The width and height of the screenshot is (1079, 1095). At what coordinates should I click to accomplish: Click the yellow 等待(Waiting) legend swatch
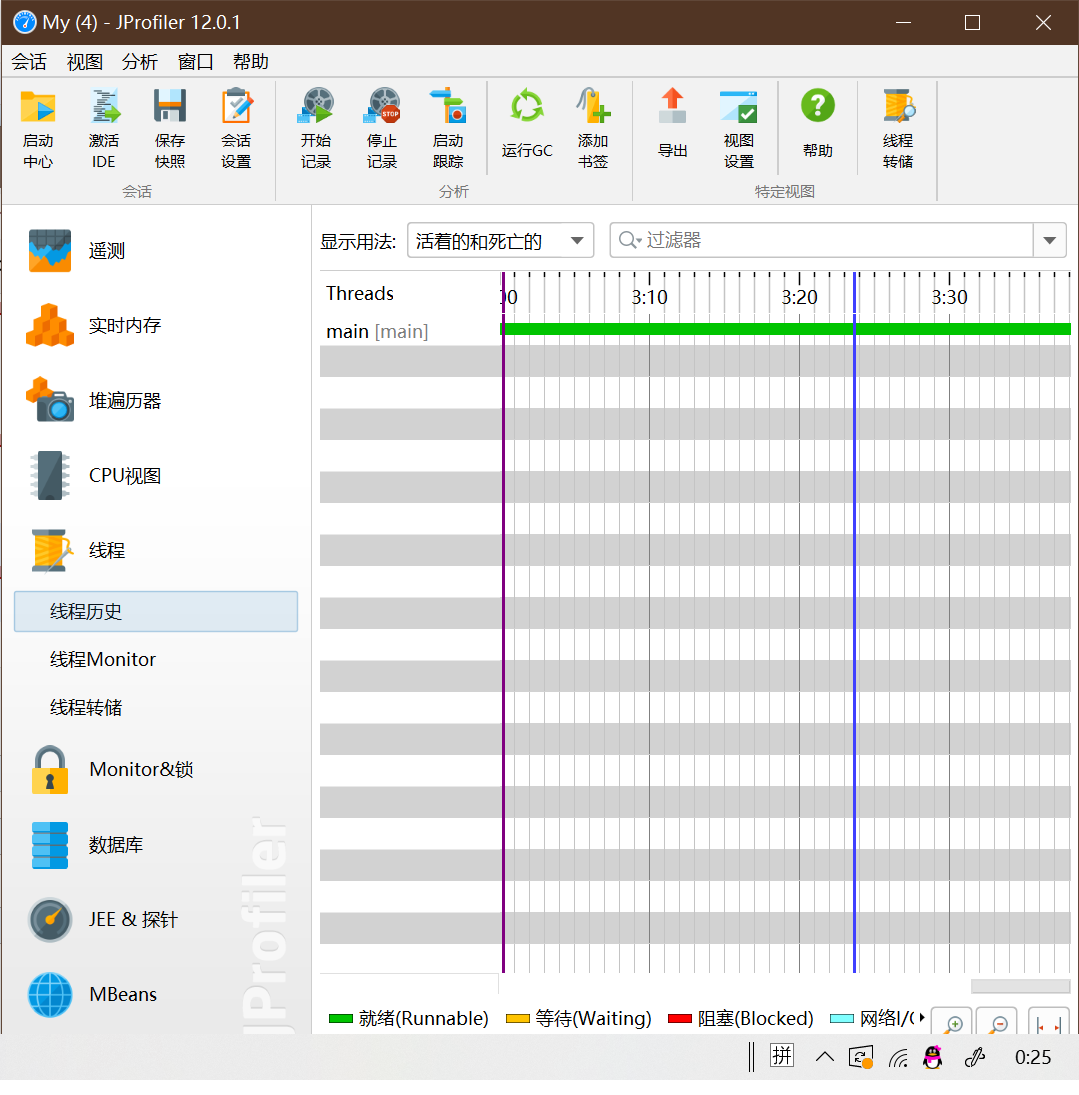click(518, 1018)
